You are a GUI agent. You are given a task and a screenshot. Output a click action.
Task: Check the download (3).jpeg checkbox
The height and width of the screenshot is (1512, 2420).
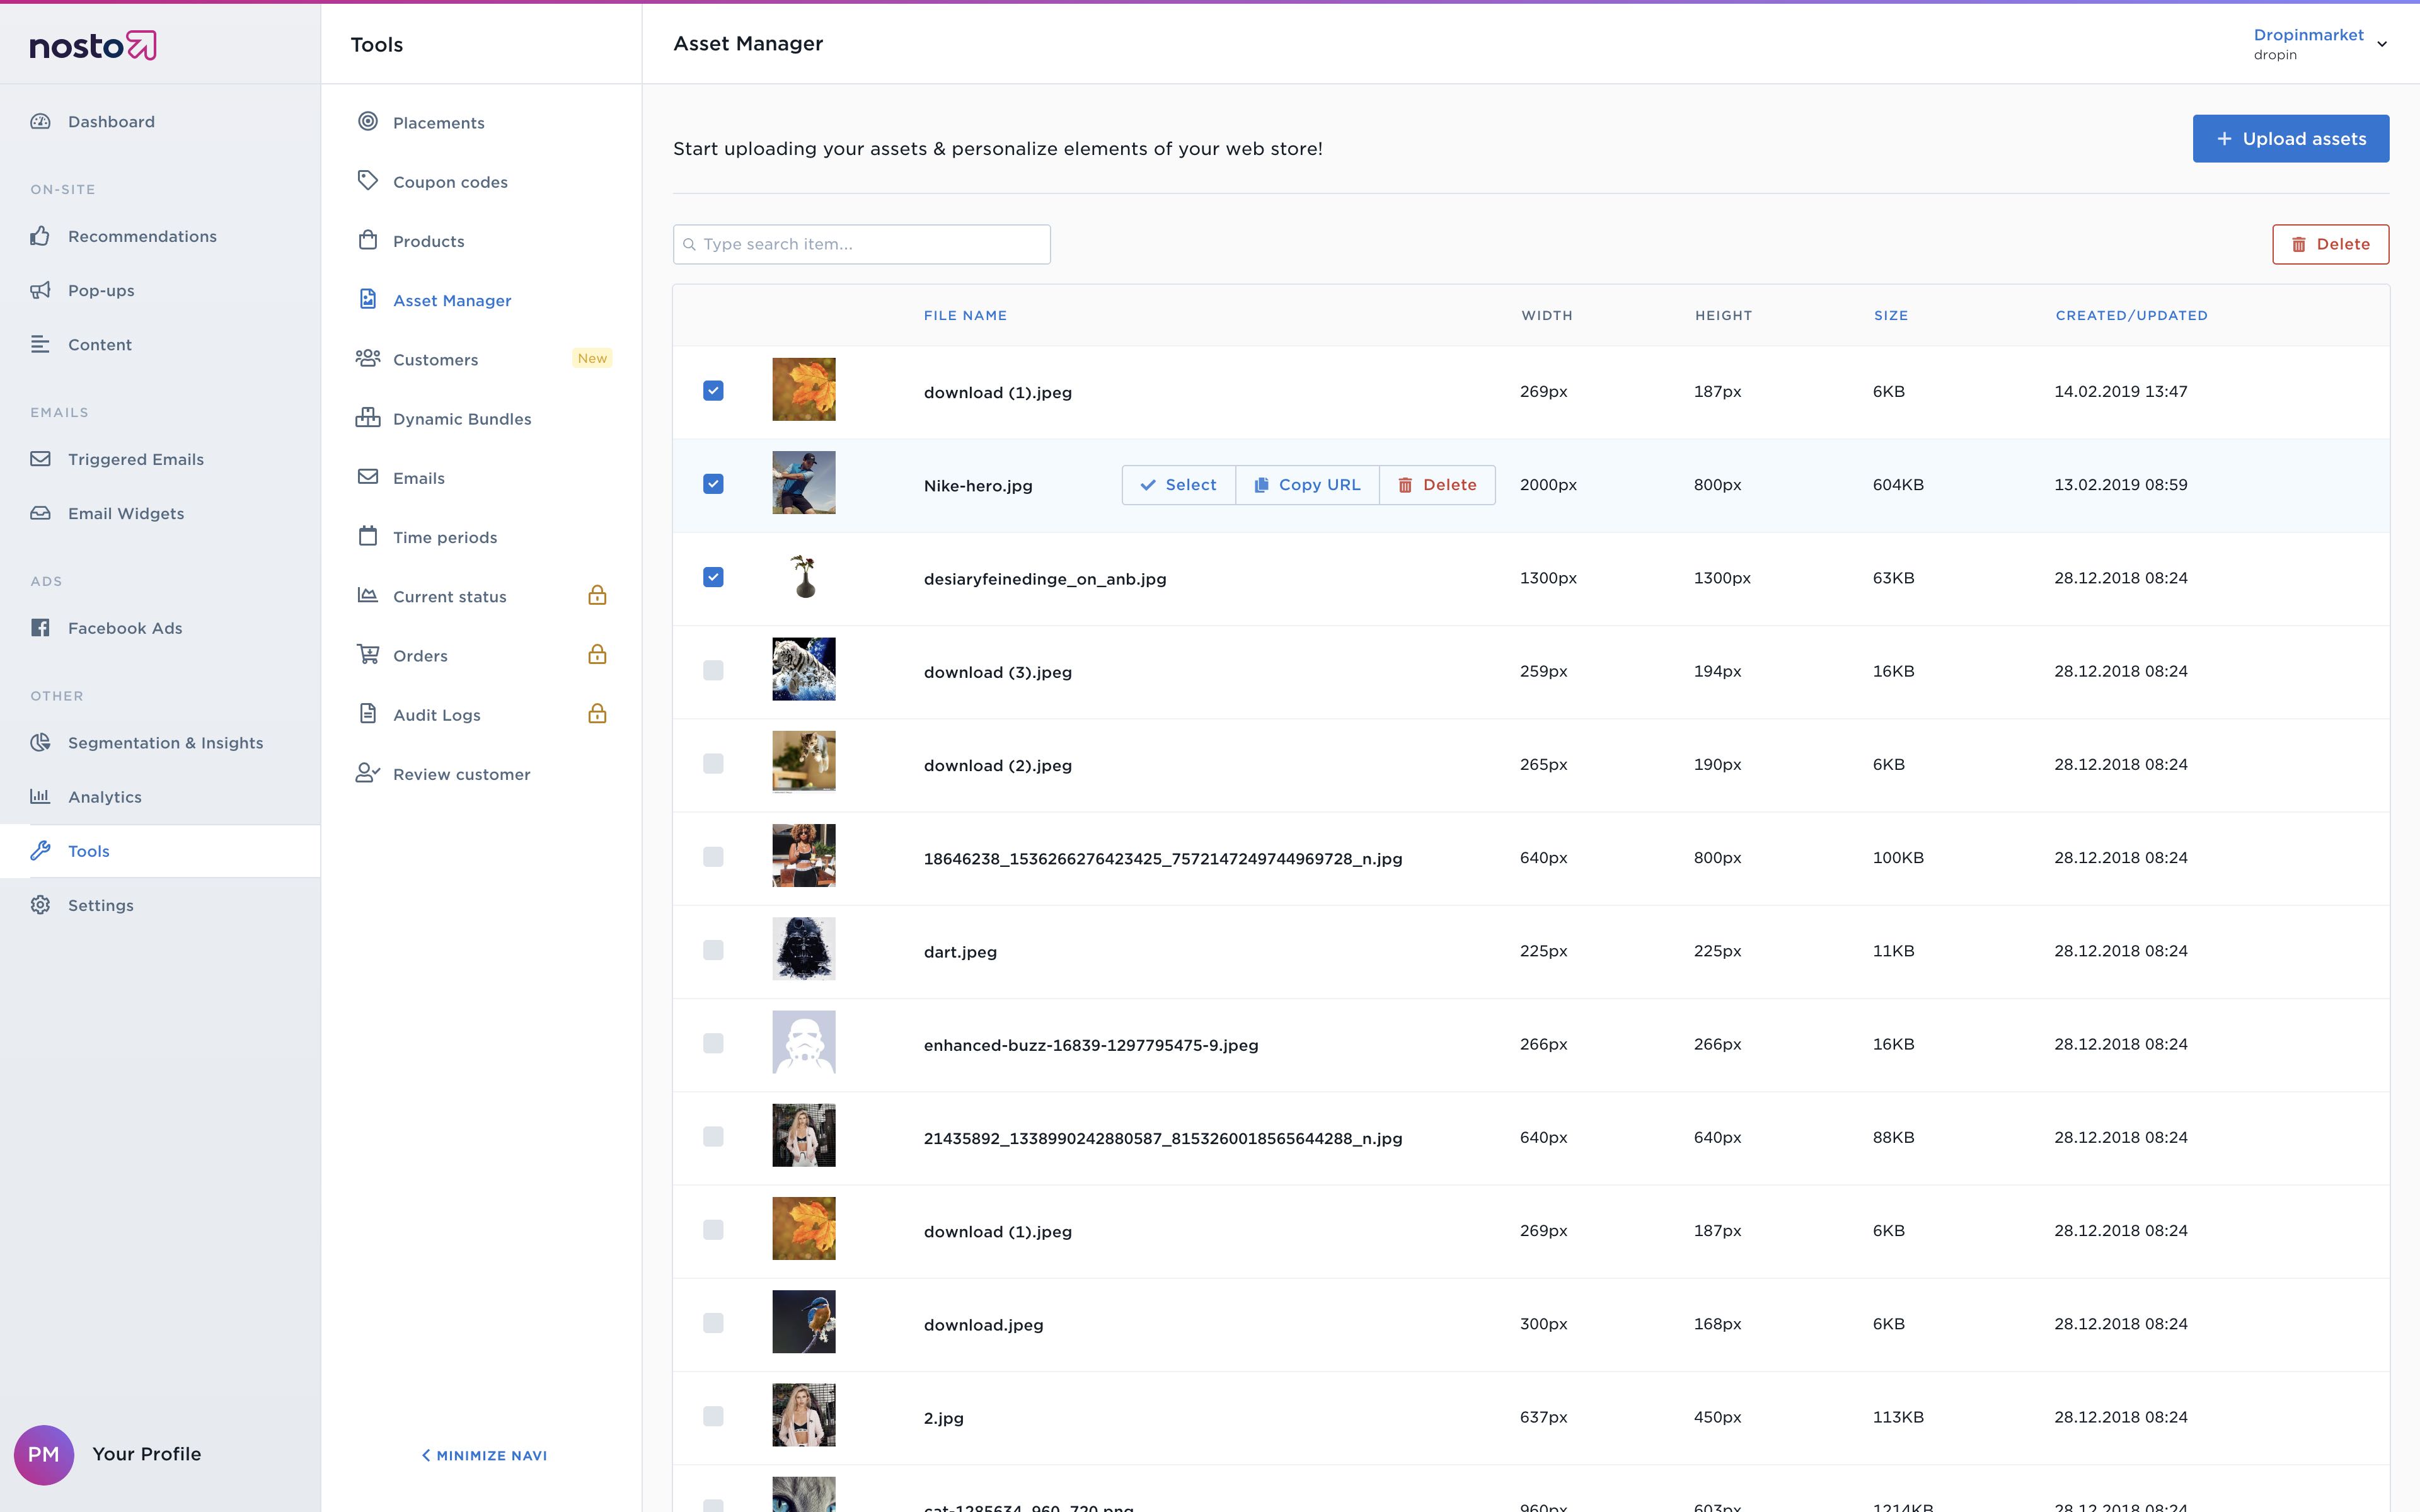point(713,670)
